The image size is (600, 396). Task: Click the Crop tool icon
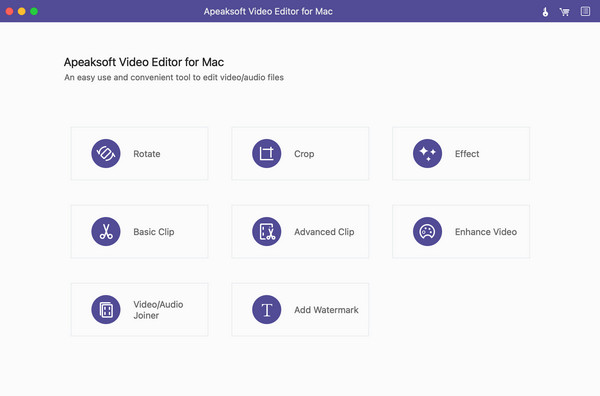[x=267, y=153]
